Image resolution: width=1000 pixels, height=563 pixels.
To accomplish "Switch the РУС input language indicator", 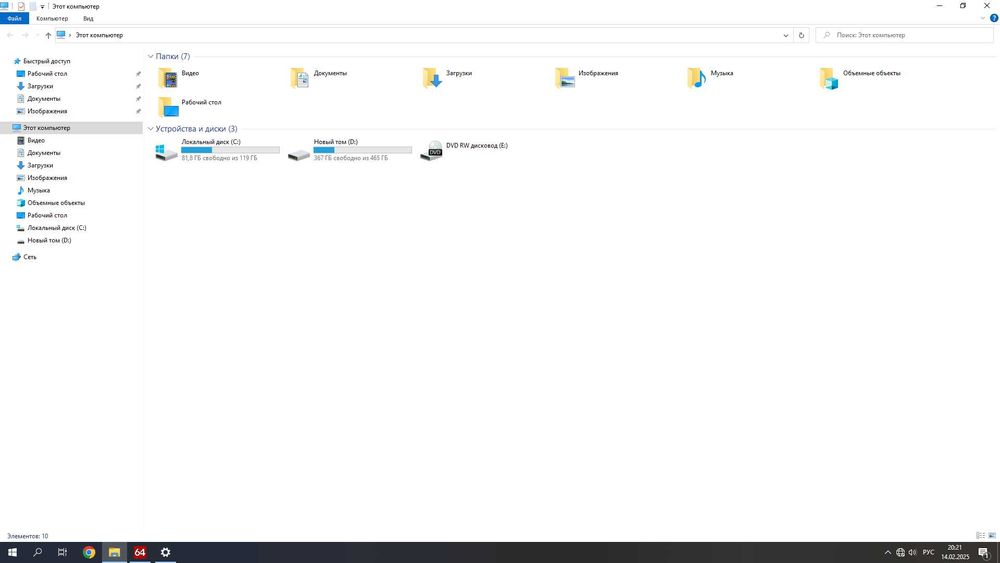I will click(928, 552).
